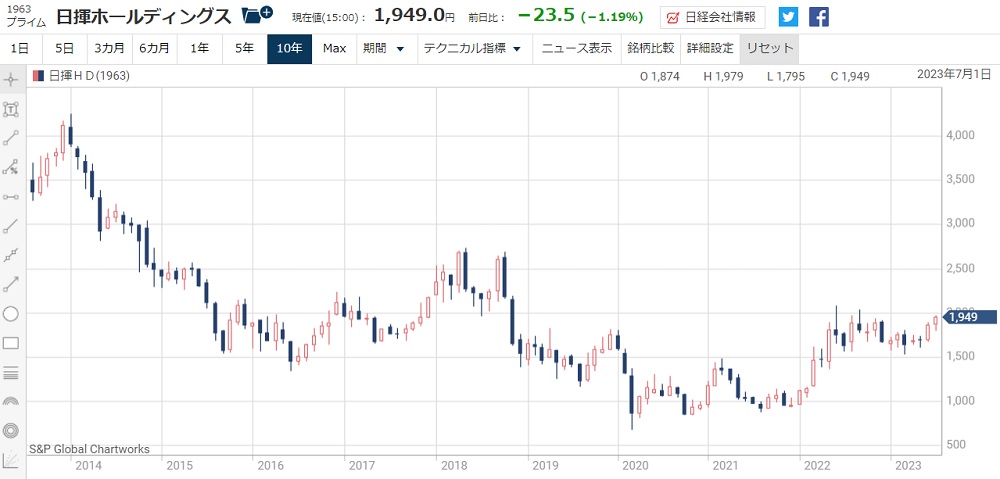Select the horizontal segment tool

[x=11, y=197]
